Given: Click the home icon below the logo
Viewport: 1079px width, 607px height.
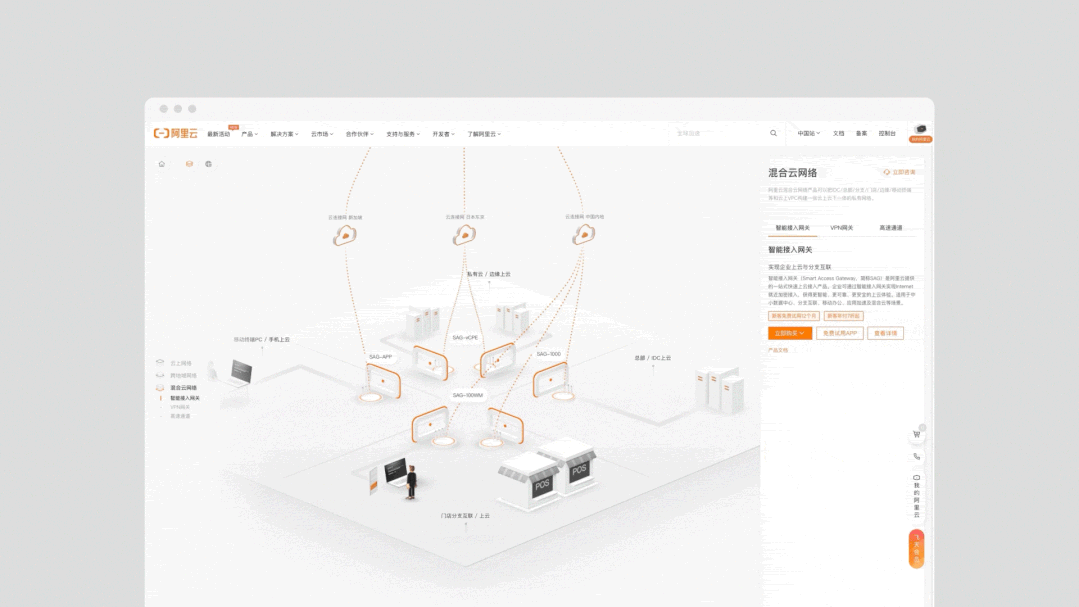Looking at the screenshot, I should tap(162, 164).
